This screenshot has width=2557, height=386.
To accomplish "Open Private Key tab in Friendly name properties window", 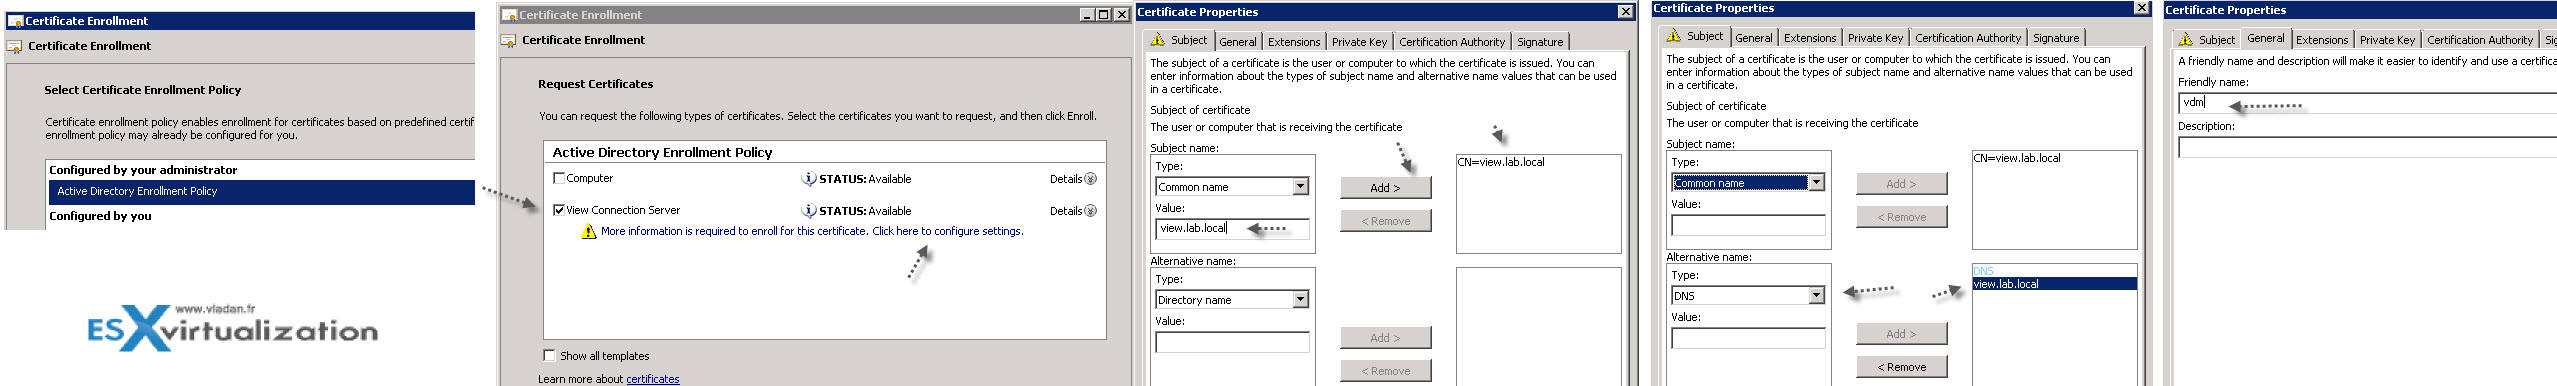I will click(x=2387, y=40).
